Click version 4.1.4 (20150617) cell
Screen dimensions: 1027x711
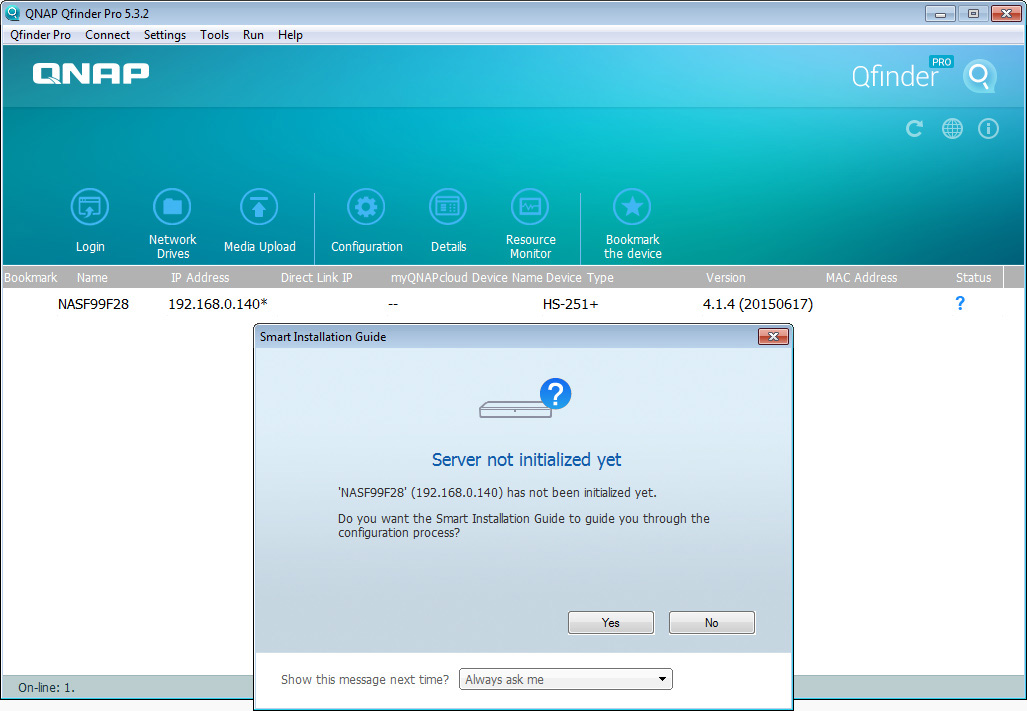[x=758, y=304]
